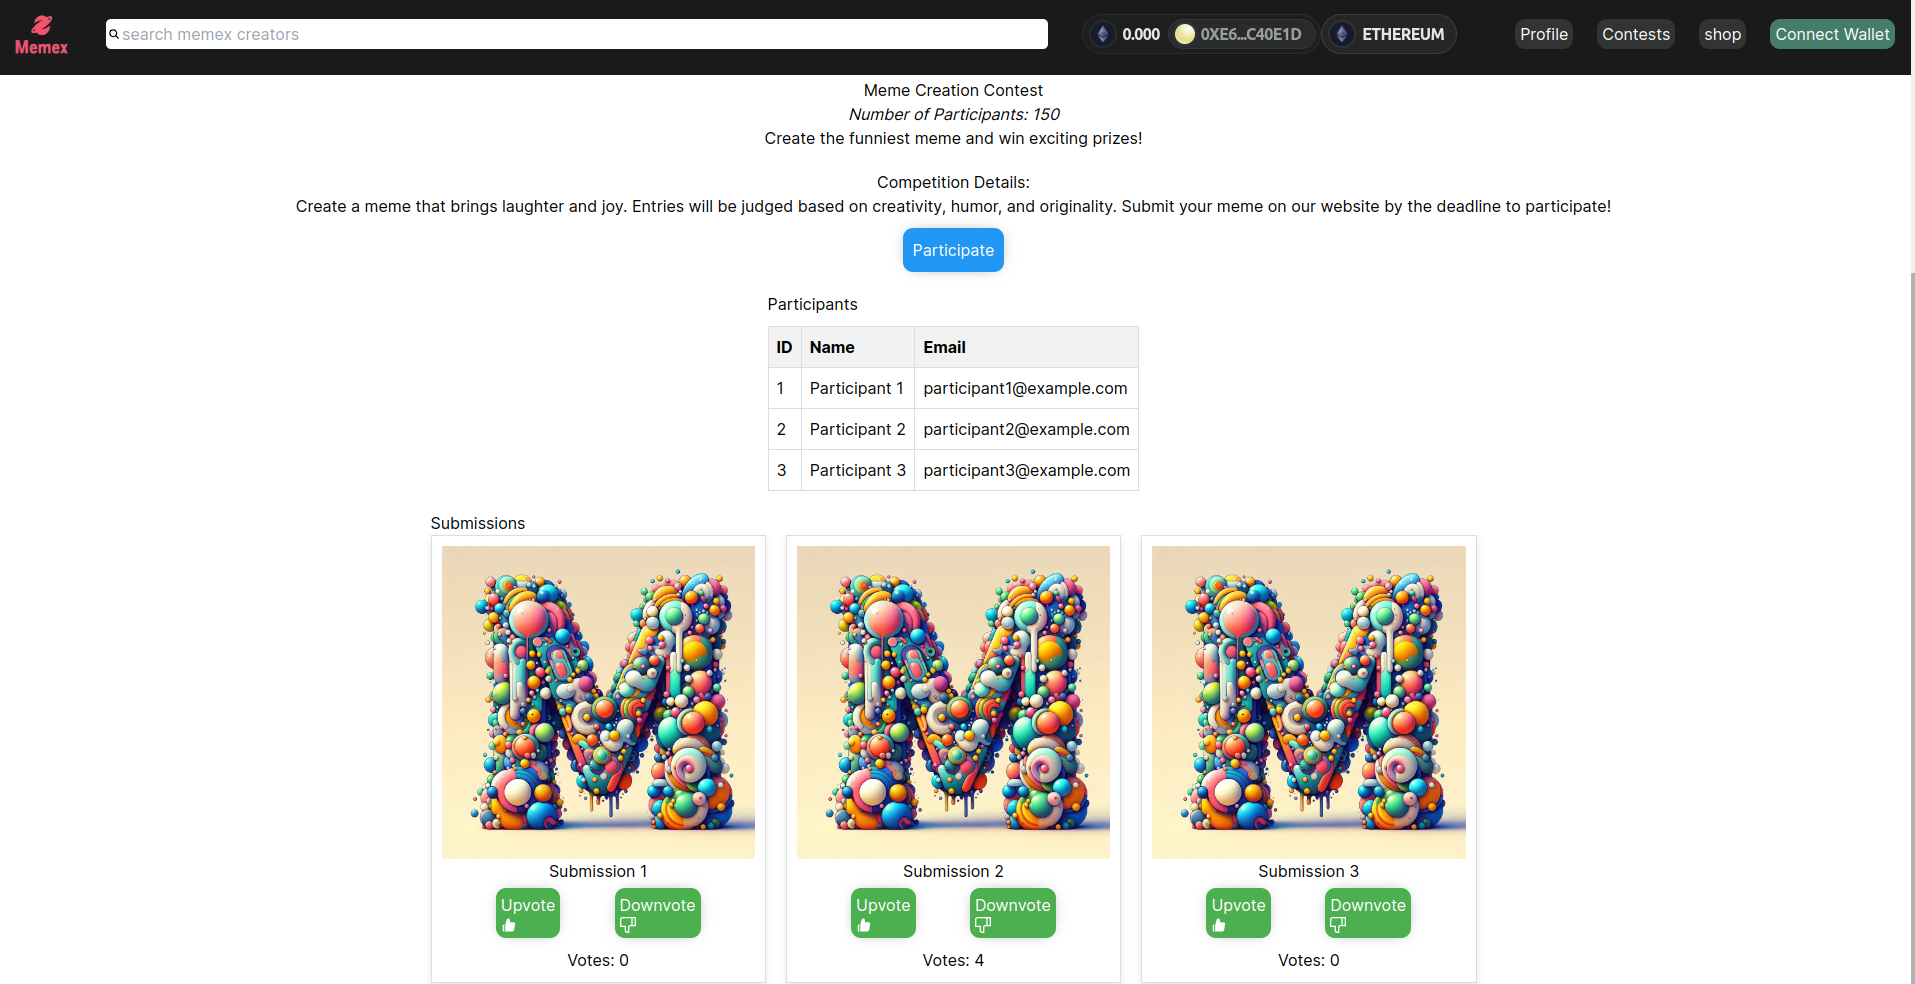Open the Profile page

tap(1543, 33)
